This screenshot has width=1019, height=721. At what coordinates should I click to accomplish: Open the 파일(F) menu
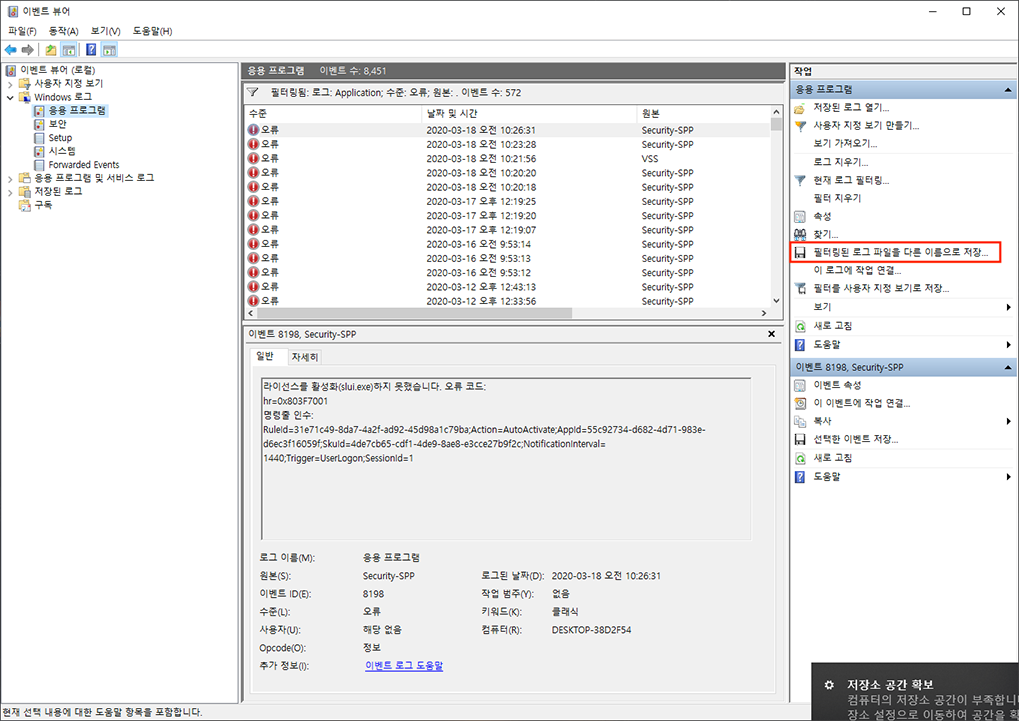(x=22, y=31)
